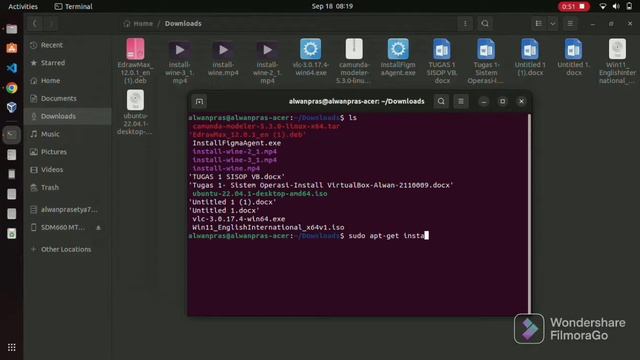The height and width of the screenshot is (360, 640).
Task: Launch Google Chrome from dock
Action: click(x=12, y=88)
